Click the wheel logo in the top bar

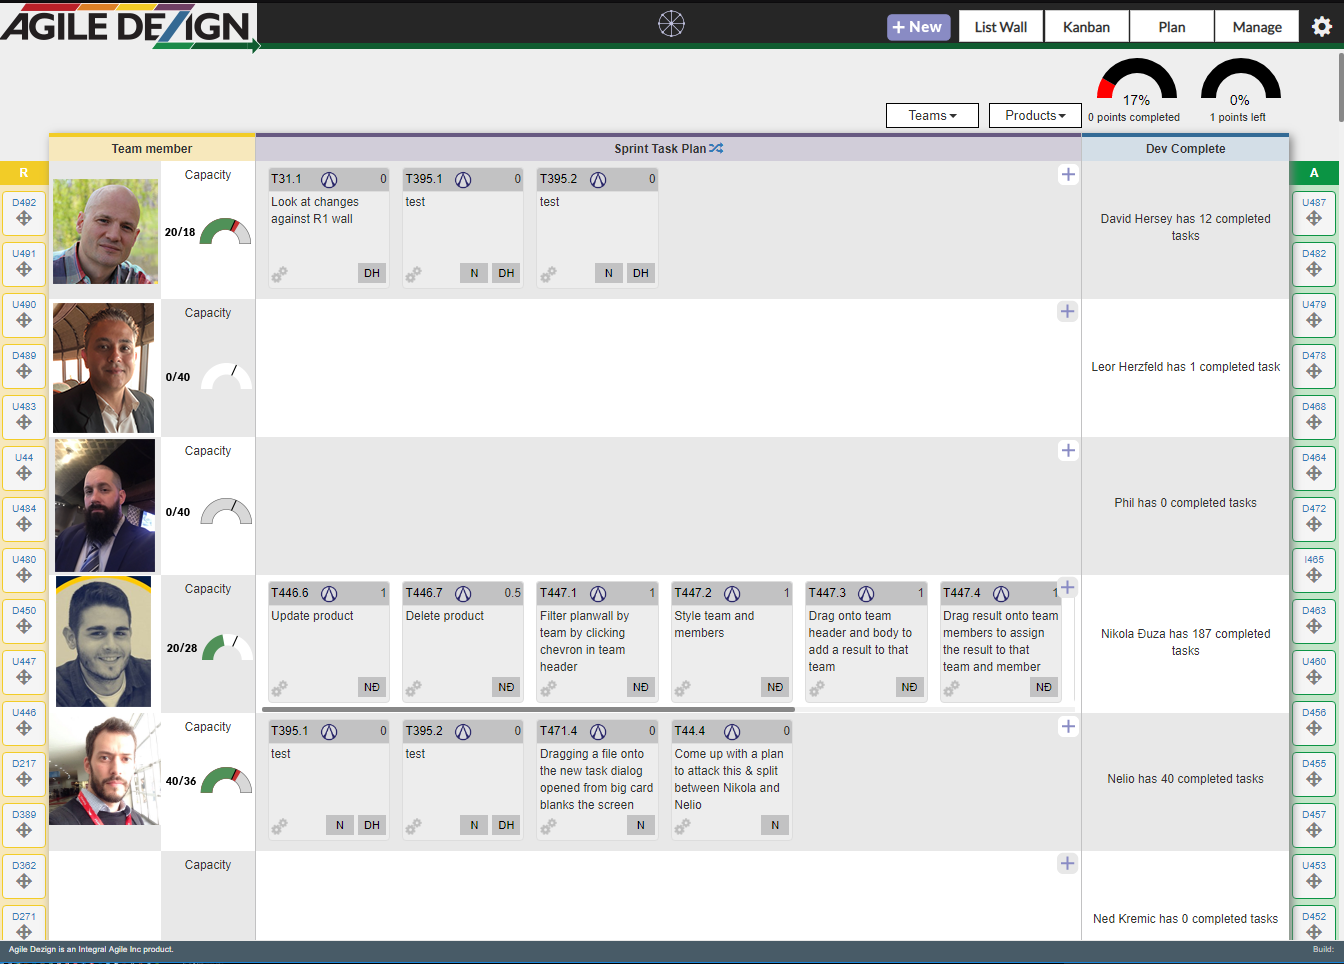(671, 24)
